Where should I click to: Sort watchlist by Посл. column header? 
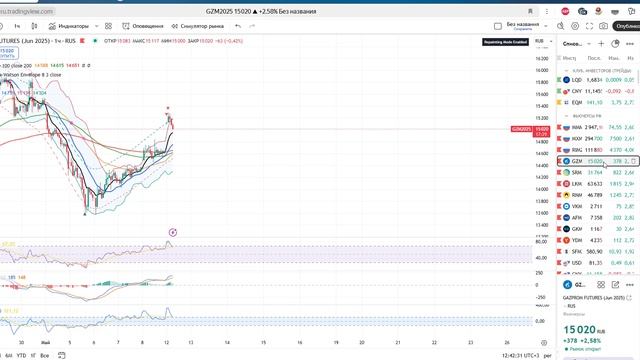point(594,58)
